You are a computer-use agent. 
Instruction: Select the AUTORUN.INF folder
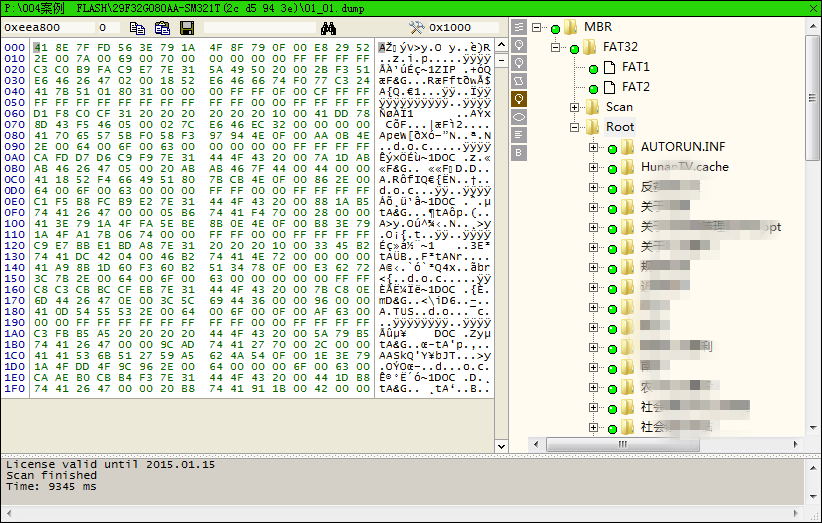(x=683, y=147)
